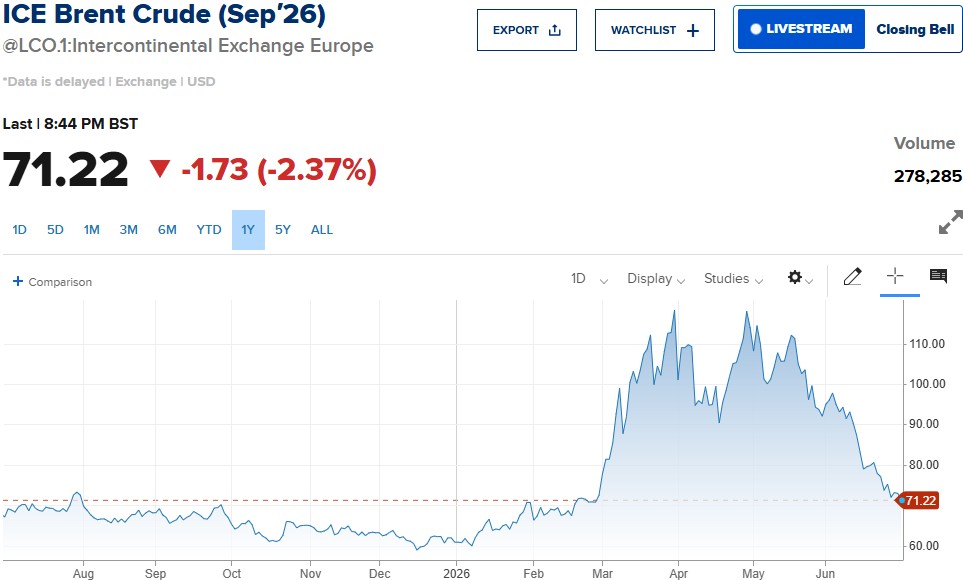This screenshot has height=580, width=963.
Task: Select the 1M time range tab
Action: pyautogui.click(x=92, y=230)
